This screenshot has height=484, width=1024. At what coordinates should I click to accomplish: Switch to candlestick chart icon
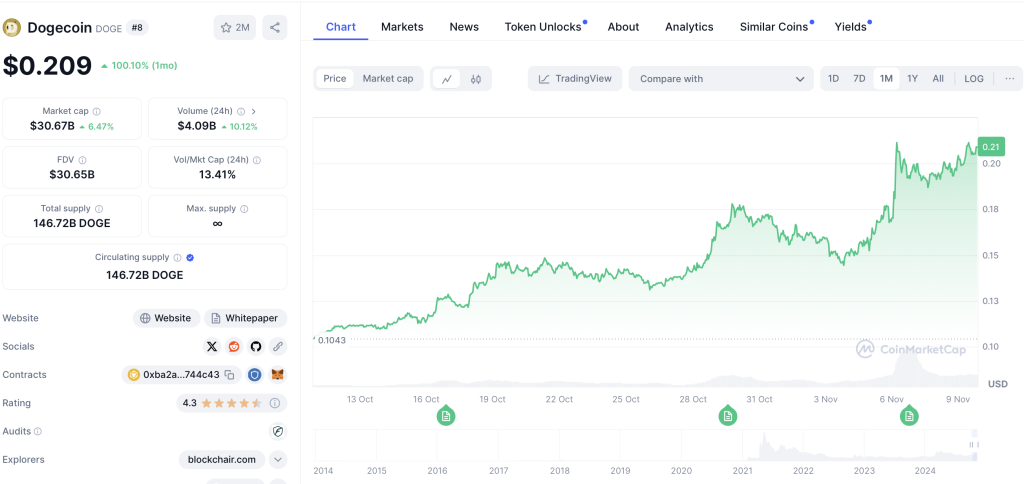(475, 79)
